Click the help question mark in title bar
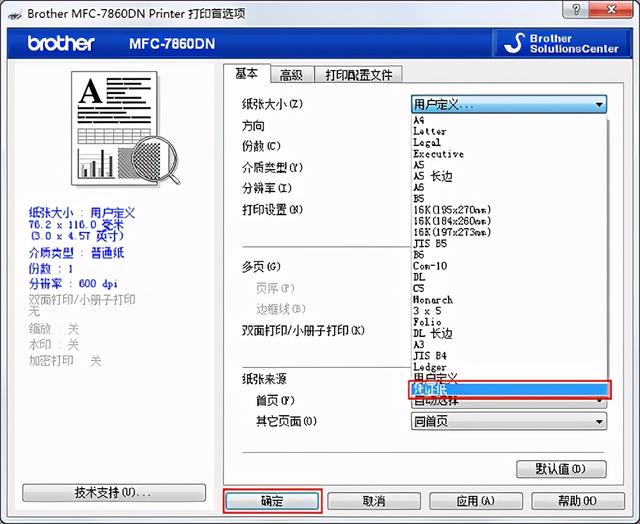 pos(576,9)
